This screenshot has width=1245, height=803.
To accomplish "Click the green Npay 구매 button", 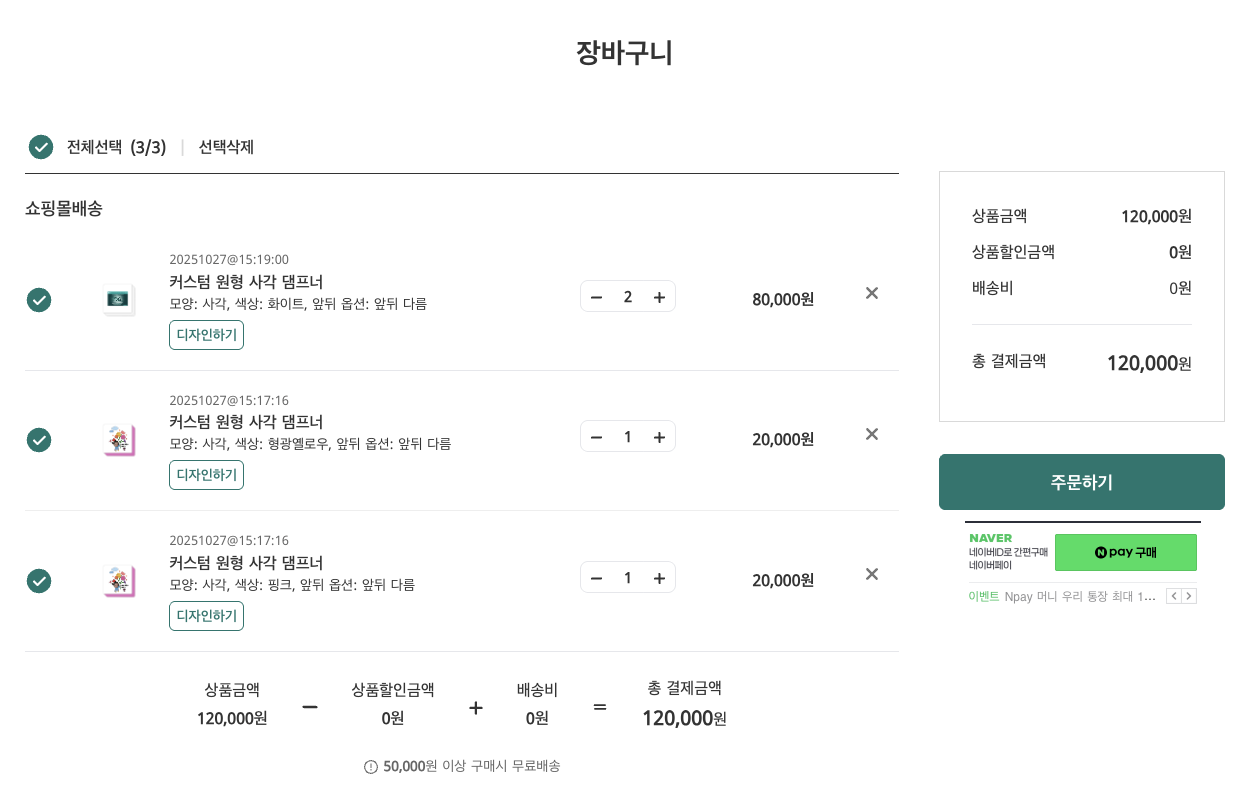I will point(1125,552).
